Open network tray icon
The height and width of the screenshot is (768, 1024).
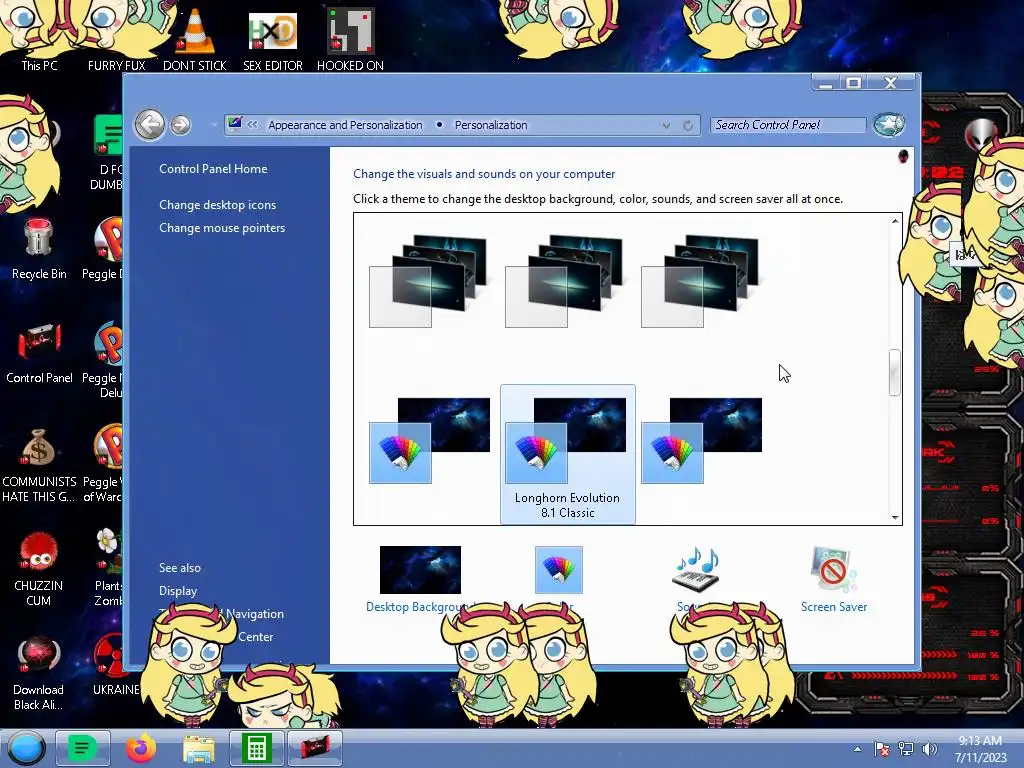click(x=906, y=749)
